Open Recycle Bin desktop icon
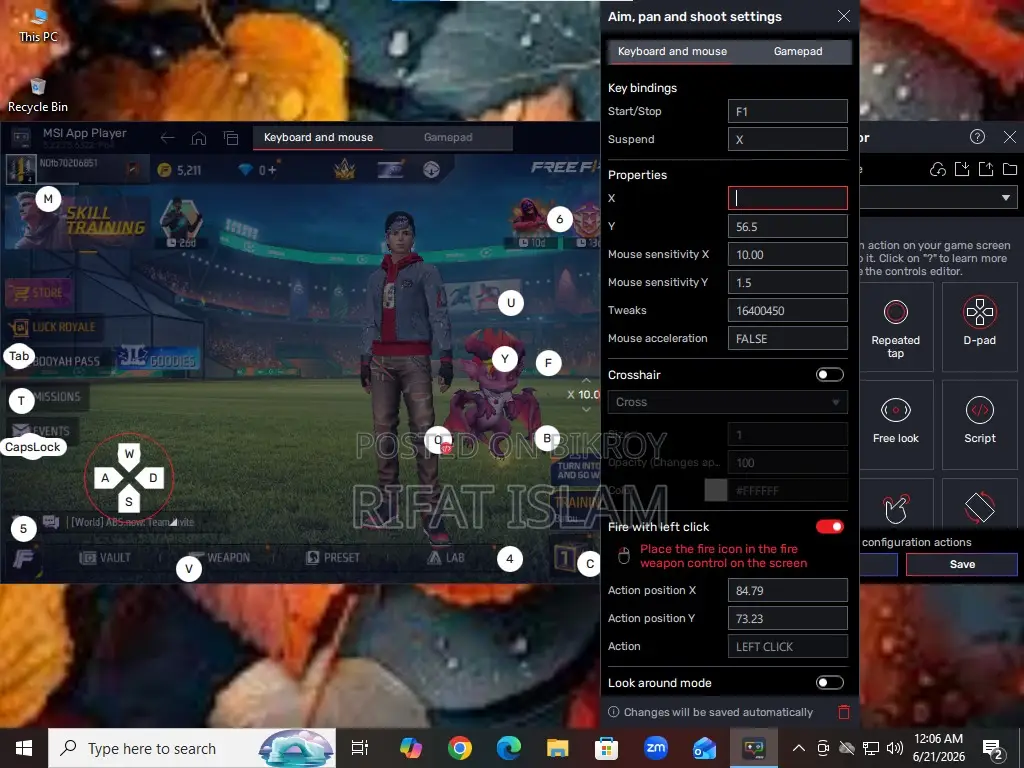 [38, 95]
